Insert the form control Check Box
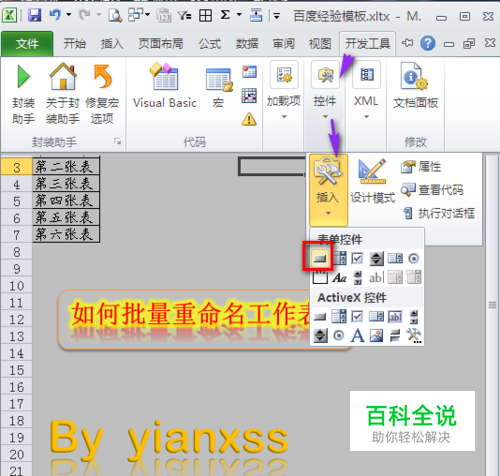 [x=357, y=258]
